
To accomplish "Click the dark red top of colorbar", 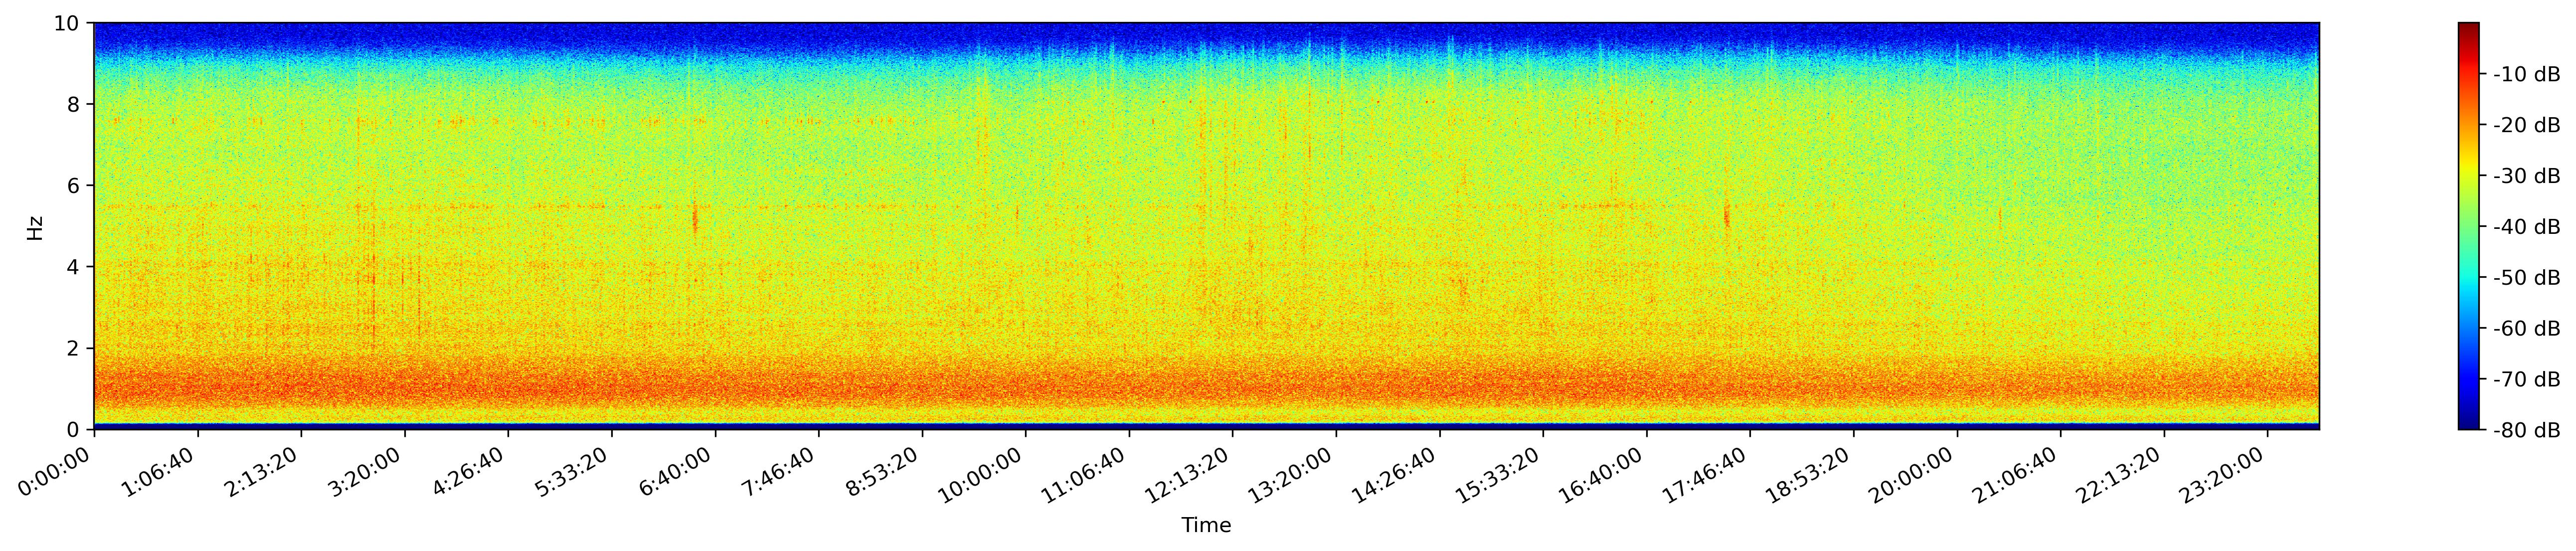I will (x=2469, y=28).
